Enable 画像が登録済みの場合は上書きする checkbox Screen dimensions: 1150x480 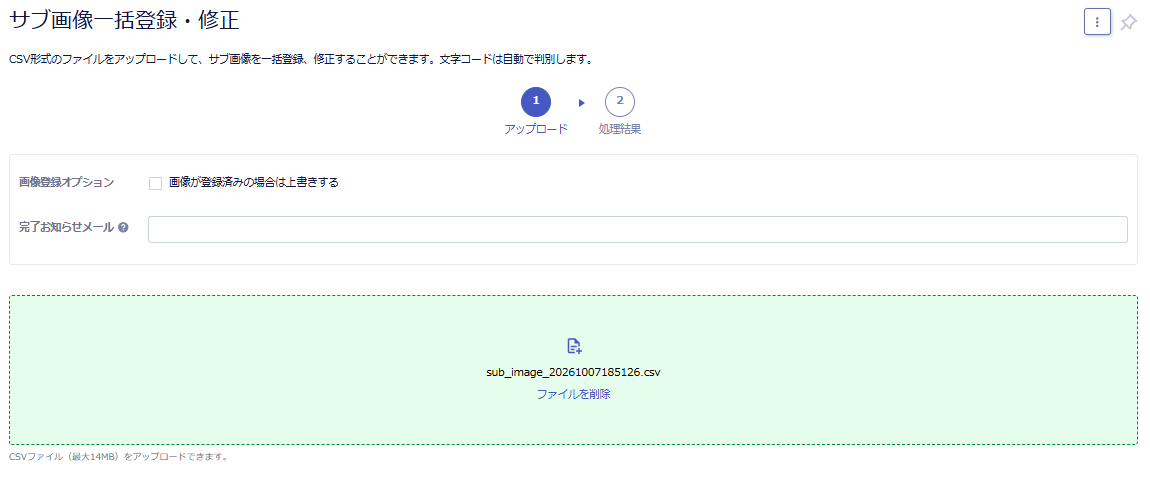tap(155, 183)
